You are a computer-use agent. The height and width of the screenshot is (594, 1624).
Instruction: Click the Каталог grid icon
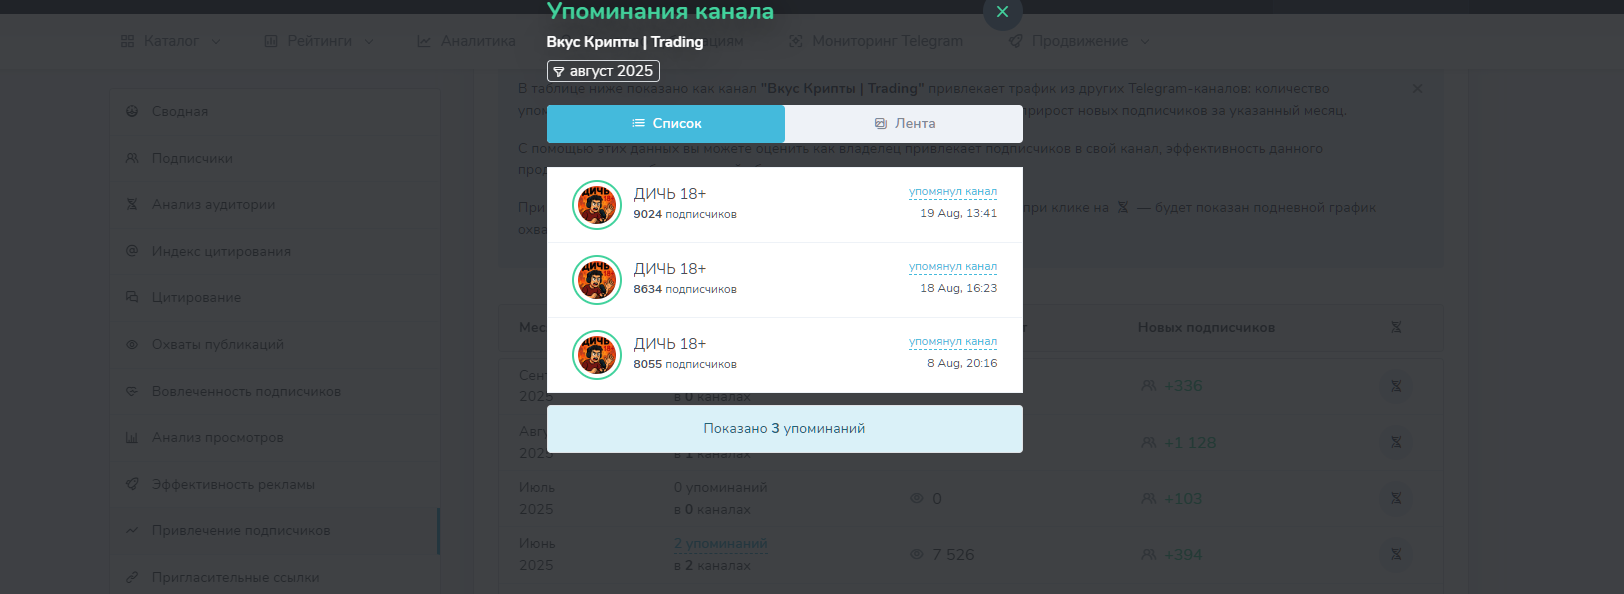127,41
